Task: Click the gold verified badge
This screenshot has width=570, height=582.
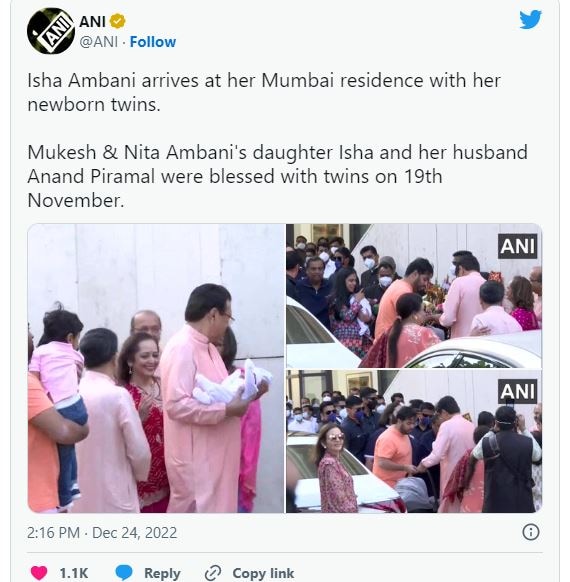Action: pyautogui.click(x=118, y=21)
